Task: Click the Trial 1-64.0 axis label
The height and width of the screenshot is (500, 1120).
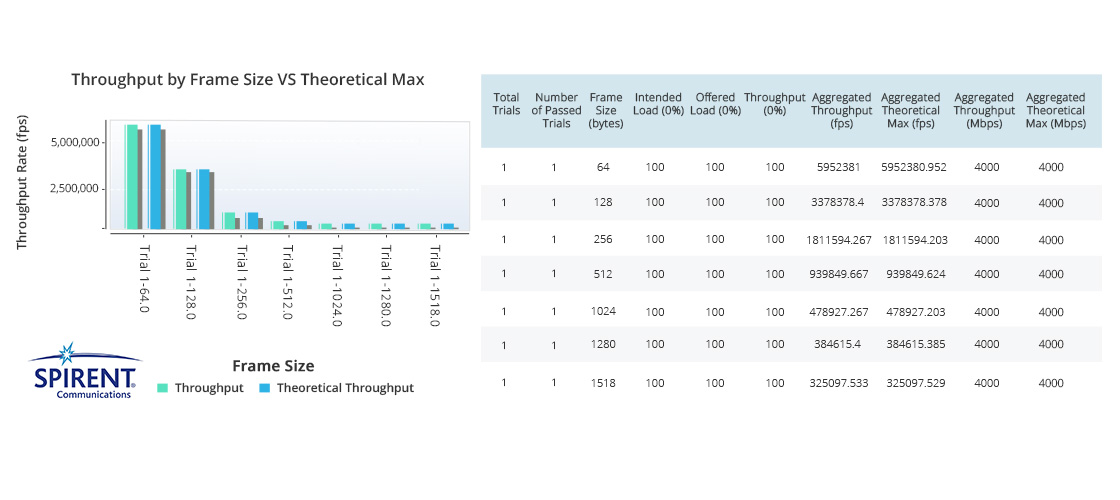Action: click(x=144, y=279)
